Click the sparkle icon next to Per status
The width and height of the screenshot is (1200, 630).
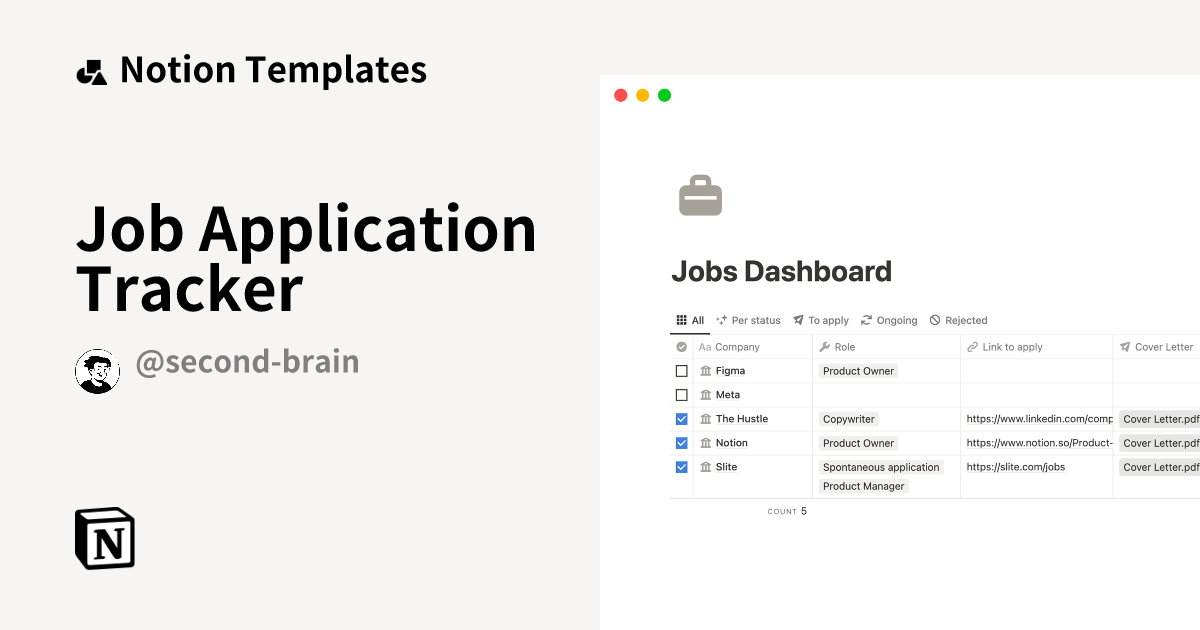point(718,320)
